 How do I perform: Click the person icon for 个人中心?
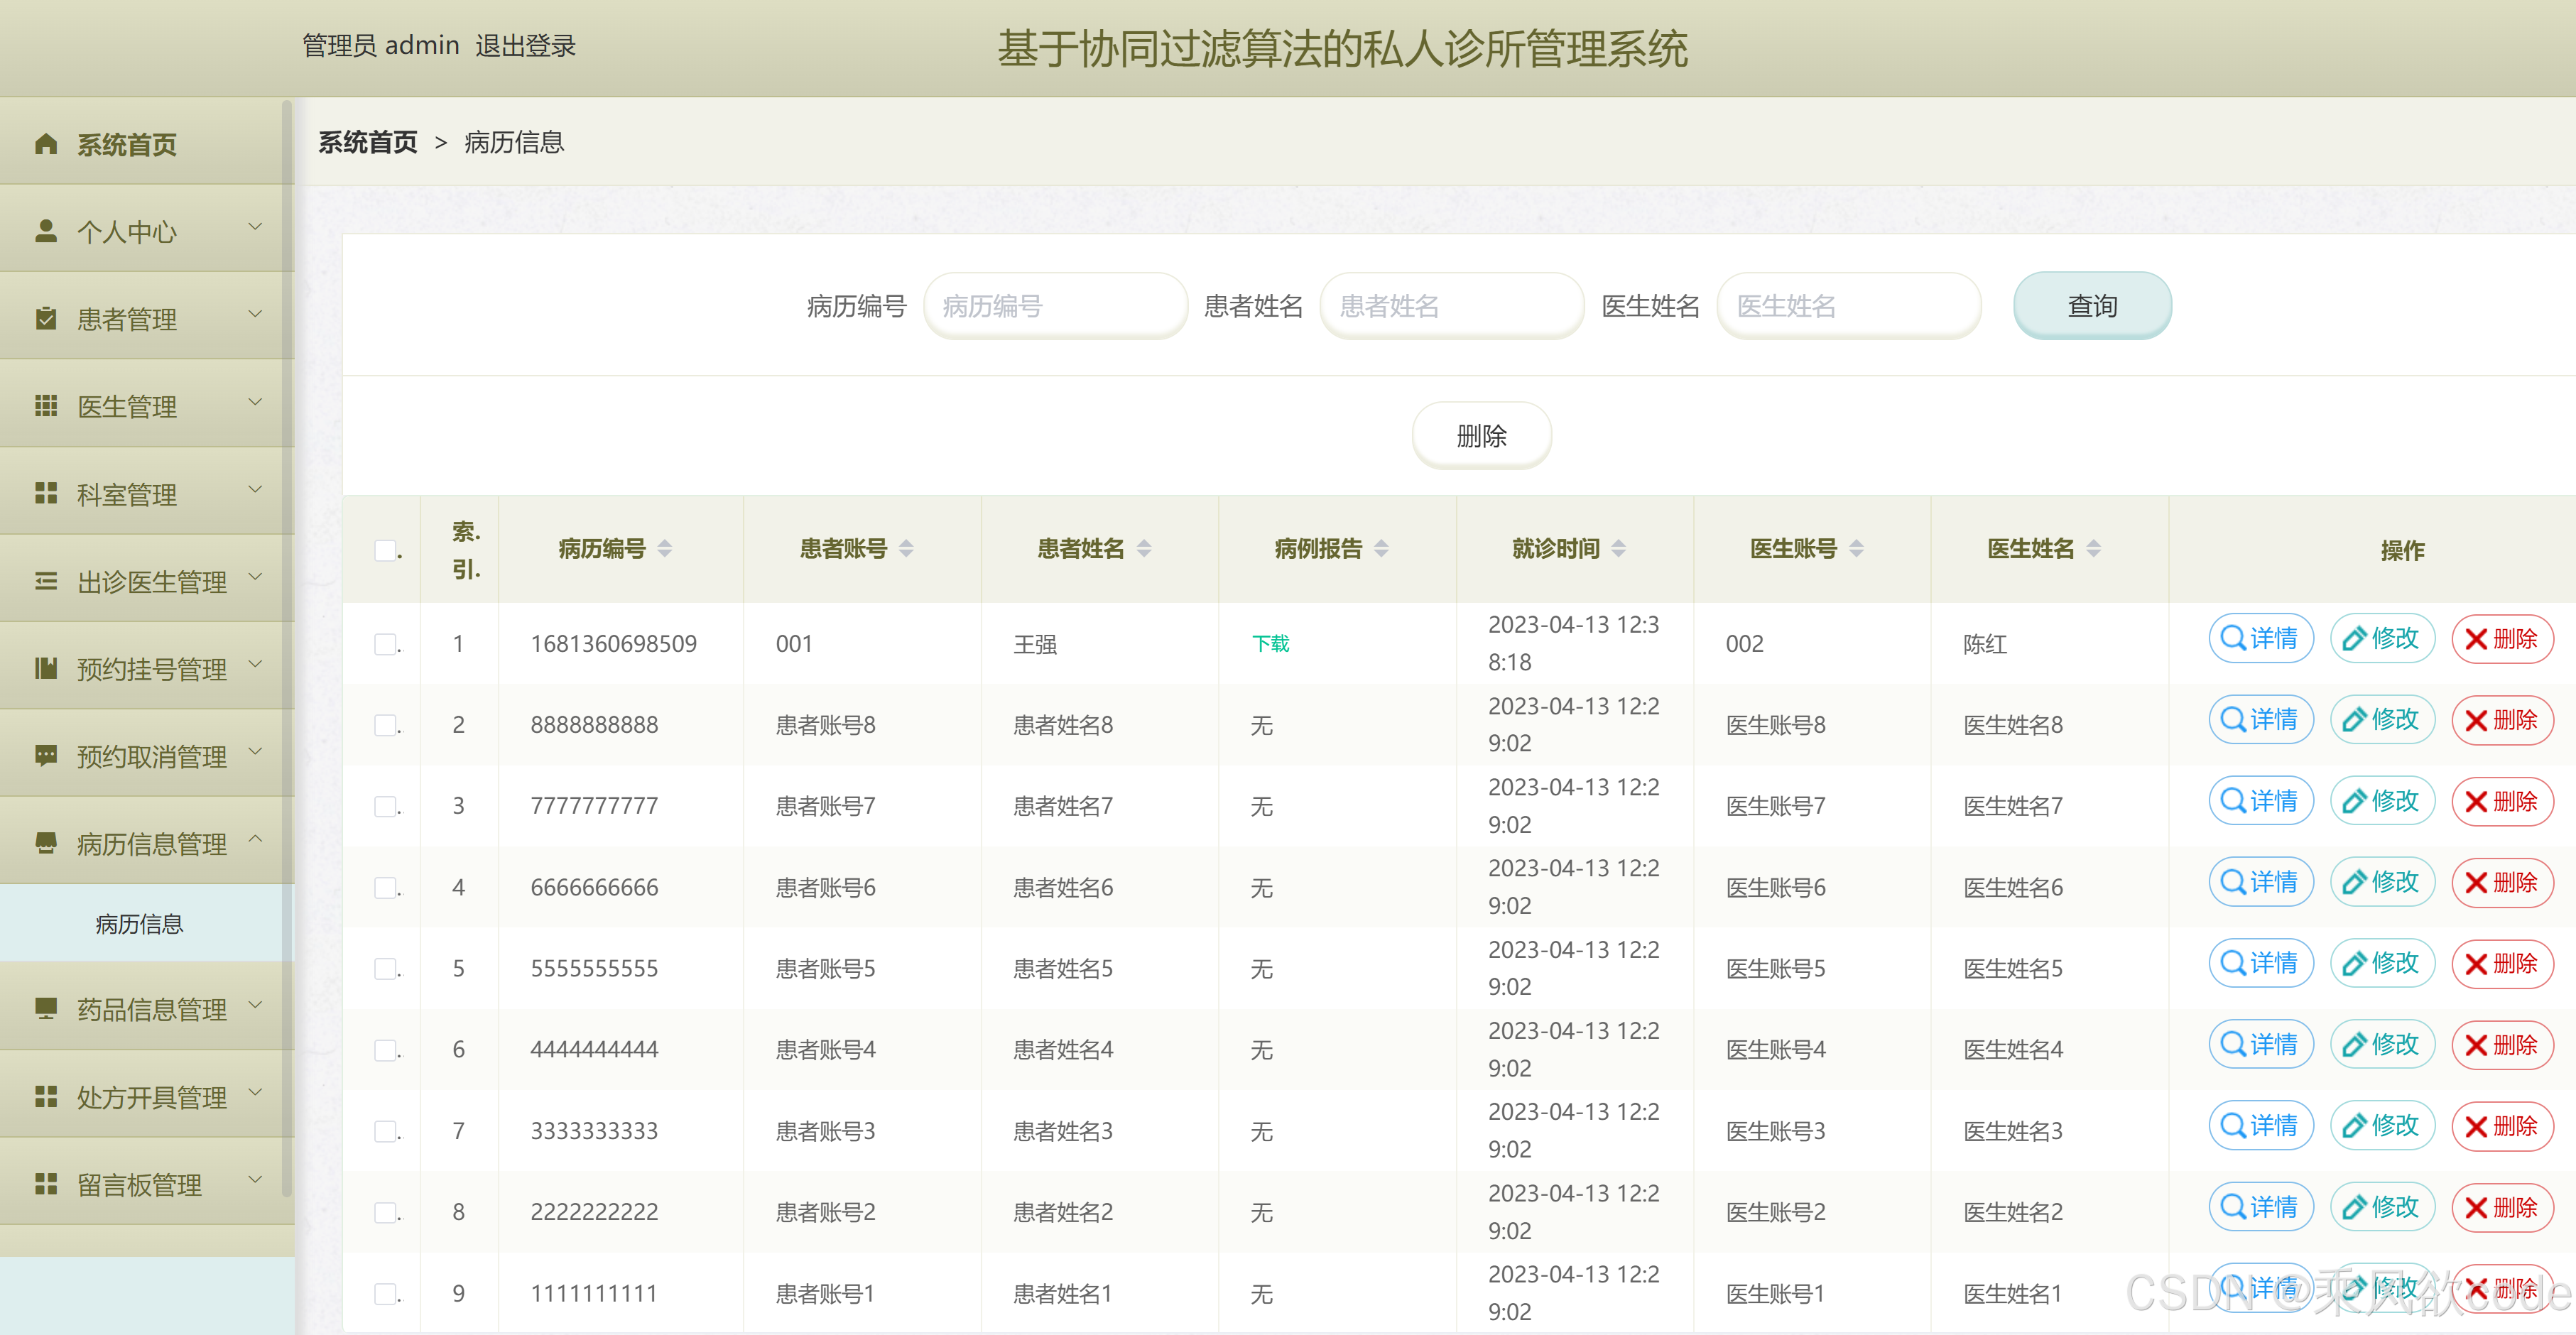coord(46,231)
